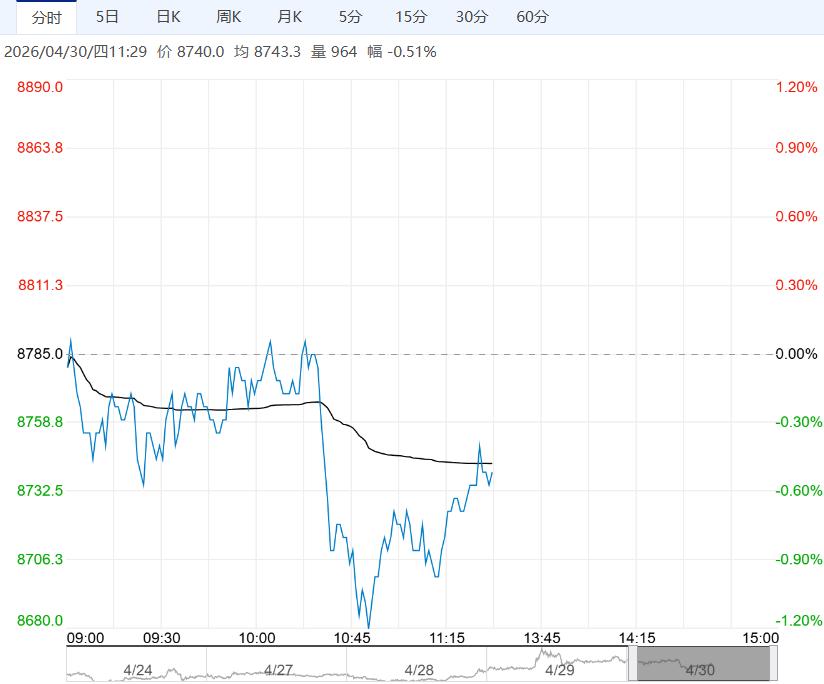Choose the 30分 interval tab

(x=472, y=17)
